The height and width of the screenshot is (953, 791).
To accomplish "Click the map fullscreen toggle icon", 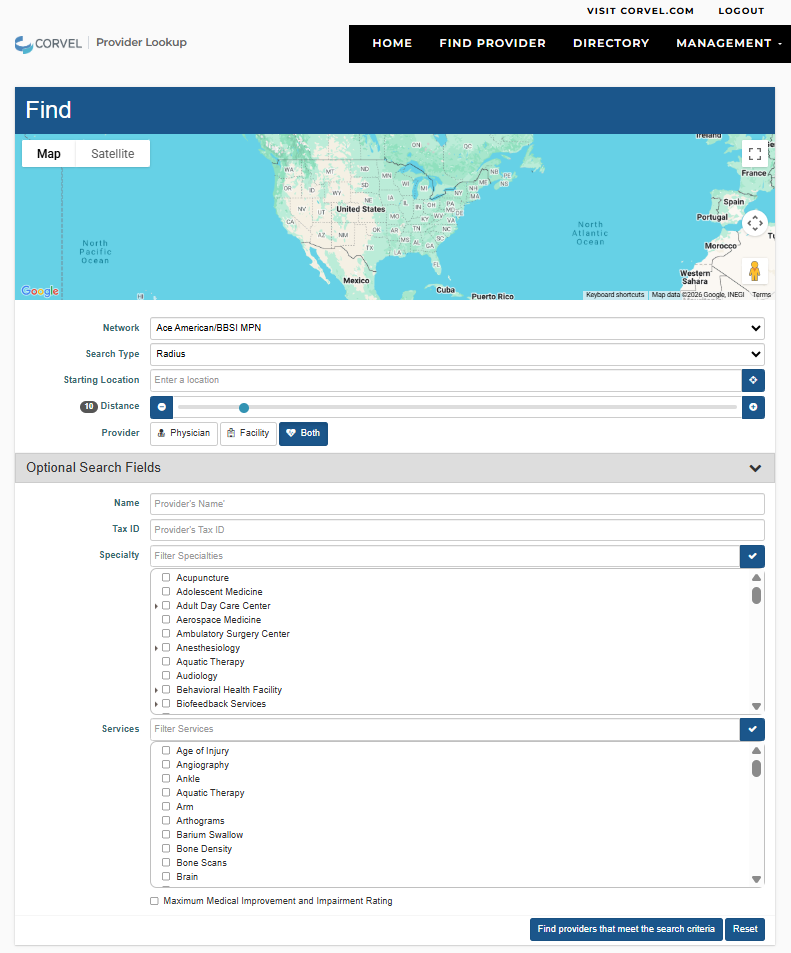I will [x=755, y=154].
